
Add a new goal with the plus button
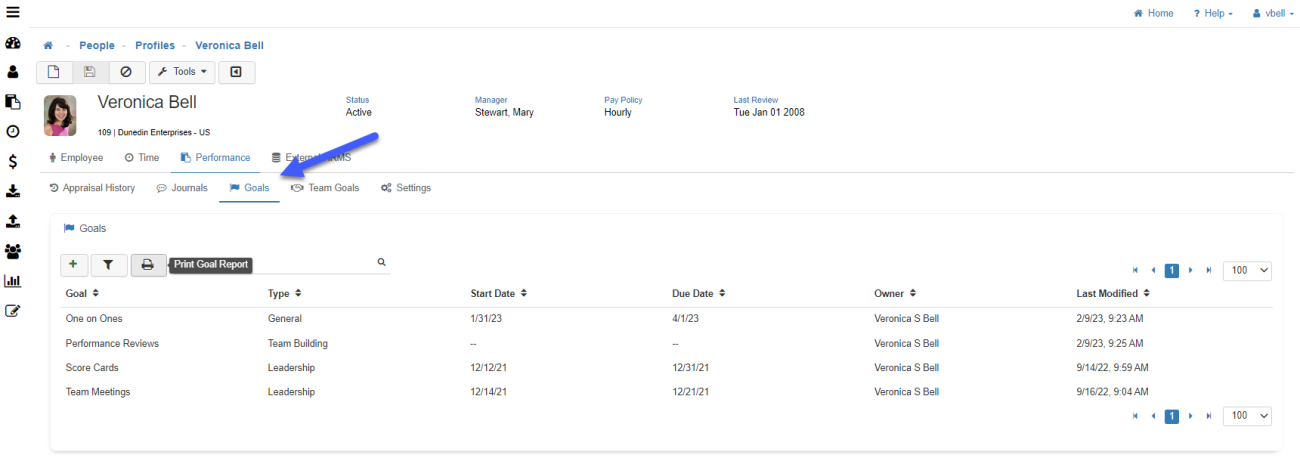tap(73, 265)
